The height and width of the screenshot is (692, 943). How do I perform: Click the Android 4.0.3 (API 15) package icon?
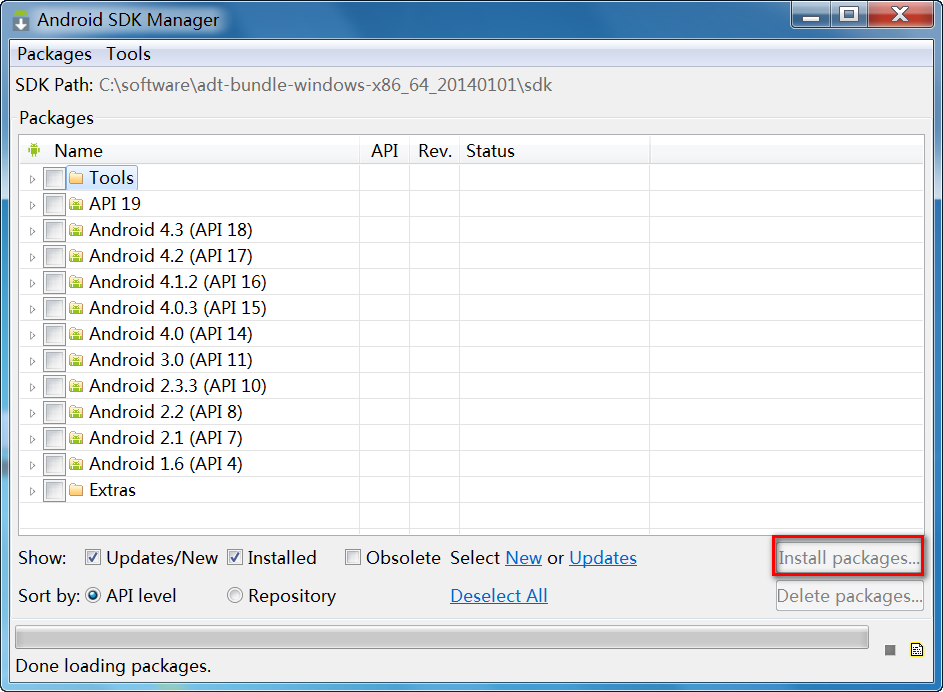(76, 308)
